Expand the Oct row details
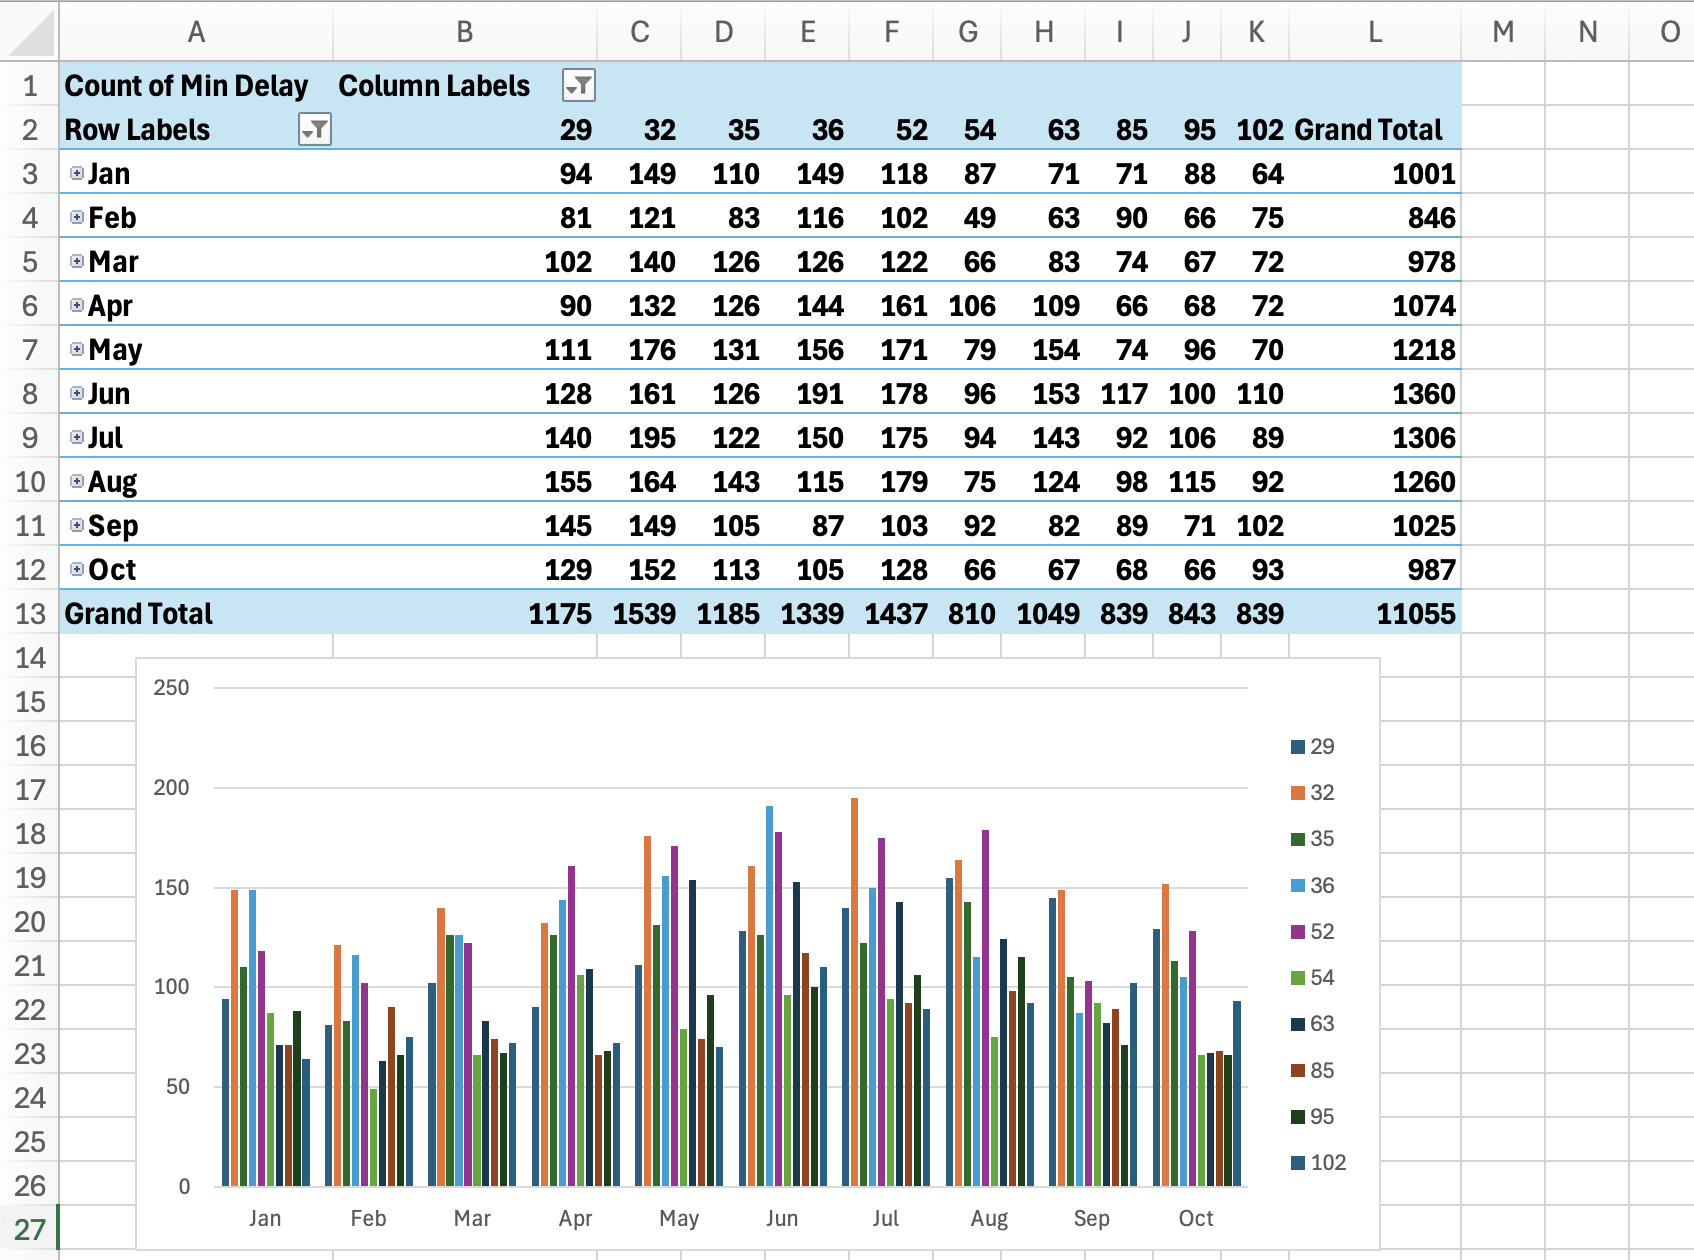This screenshot has width=1694, height=1260. coord(77,569)
